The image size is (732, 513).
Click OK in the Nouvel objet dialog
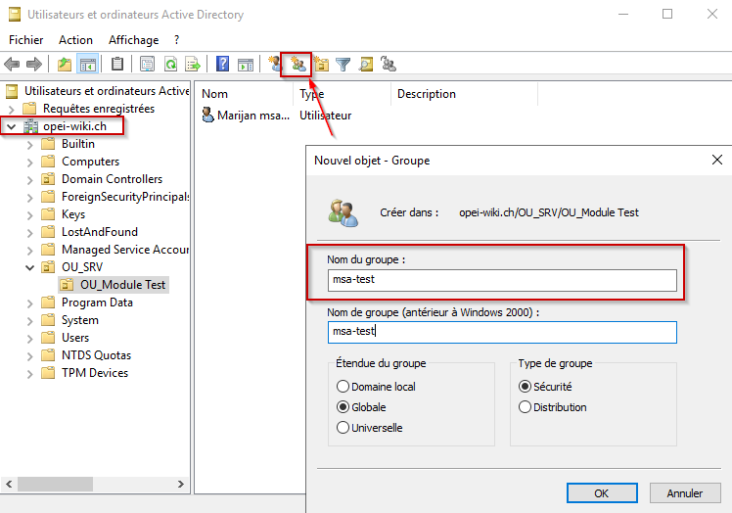point(602,493)
